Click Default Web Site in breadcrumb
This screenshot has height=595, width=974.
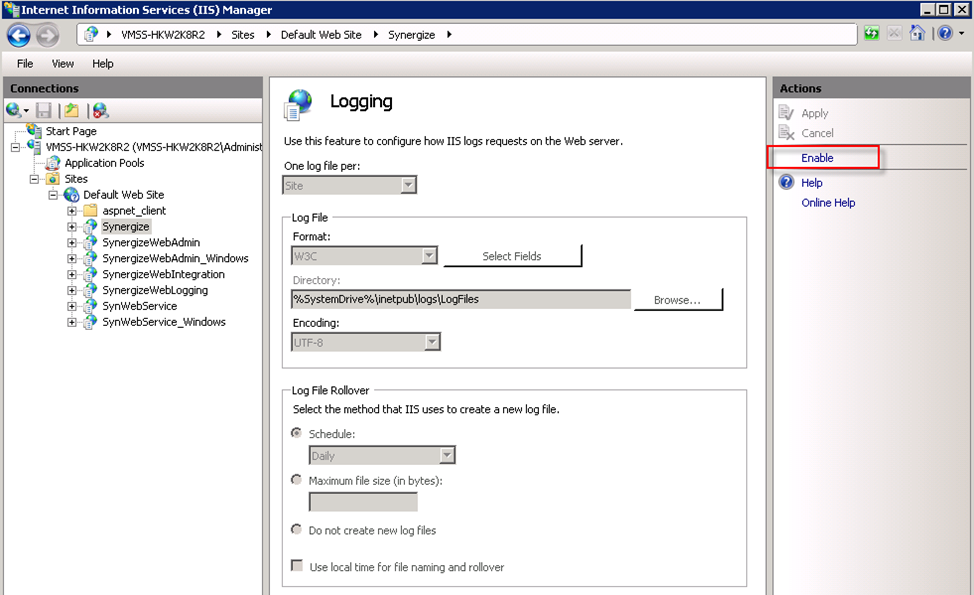point(321,35)
